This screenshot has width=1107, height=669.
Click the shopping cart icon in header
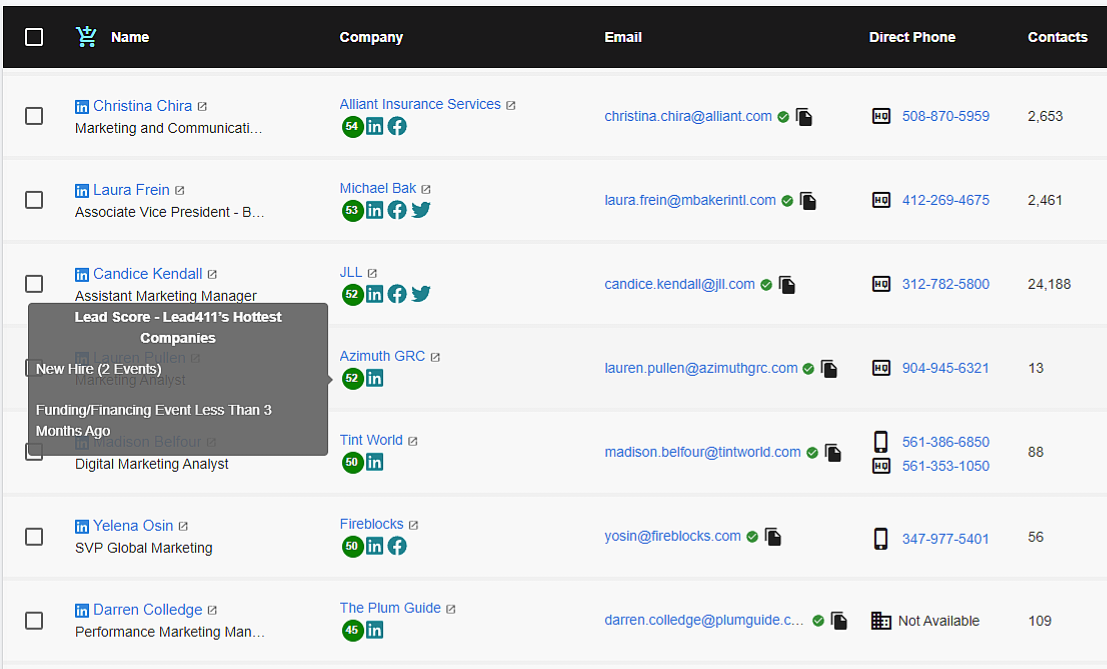point(86,37)
